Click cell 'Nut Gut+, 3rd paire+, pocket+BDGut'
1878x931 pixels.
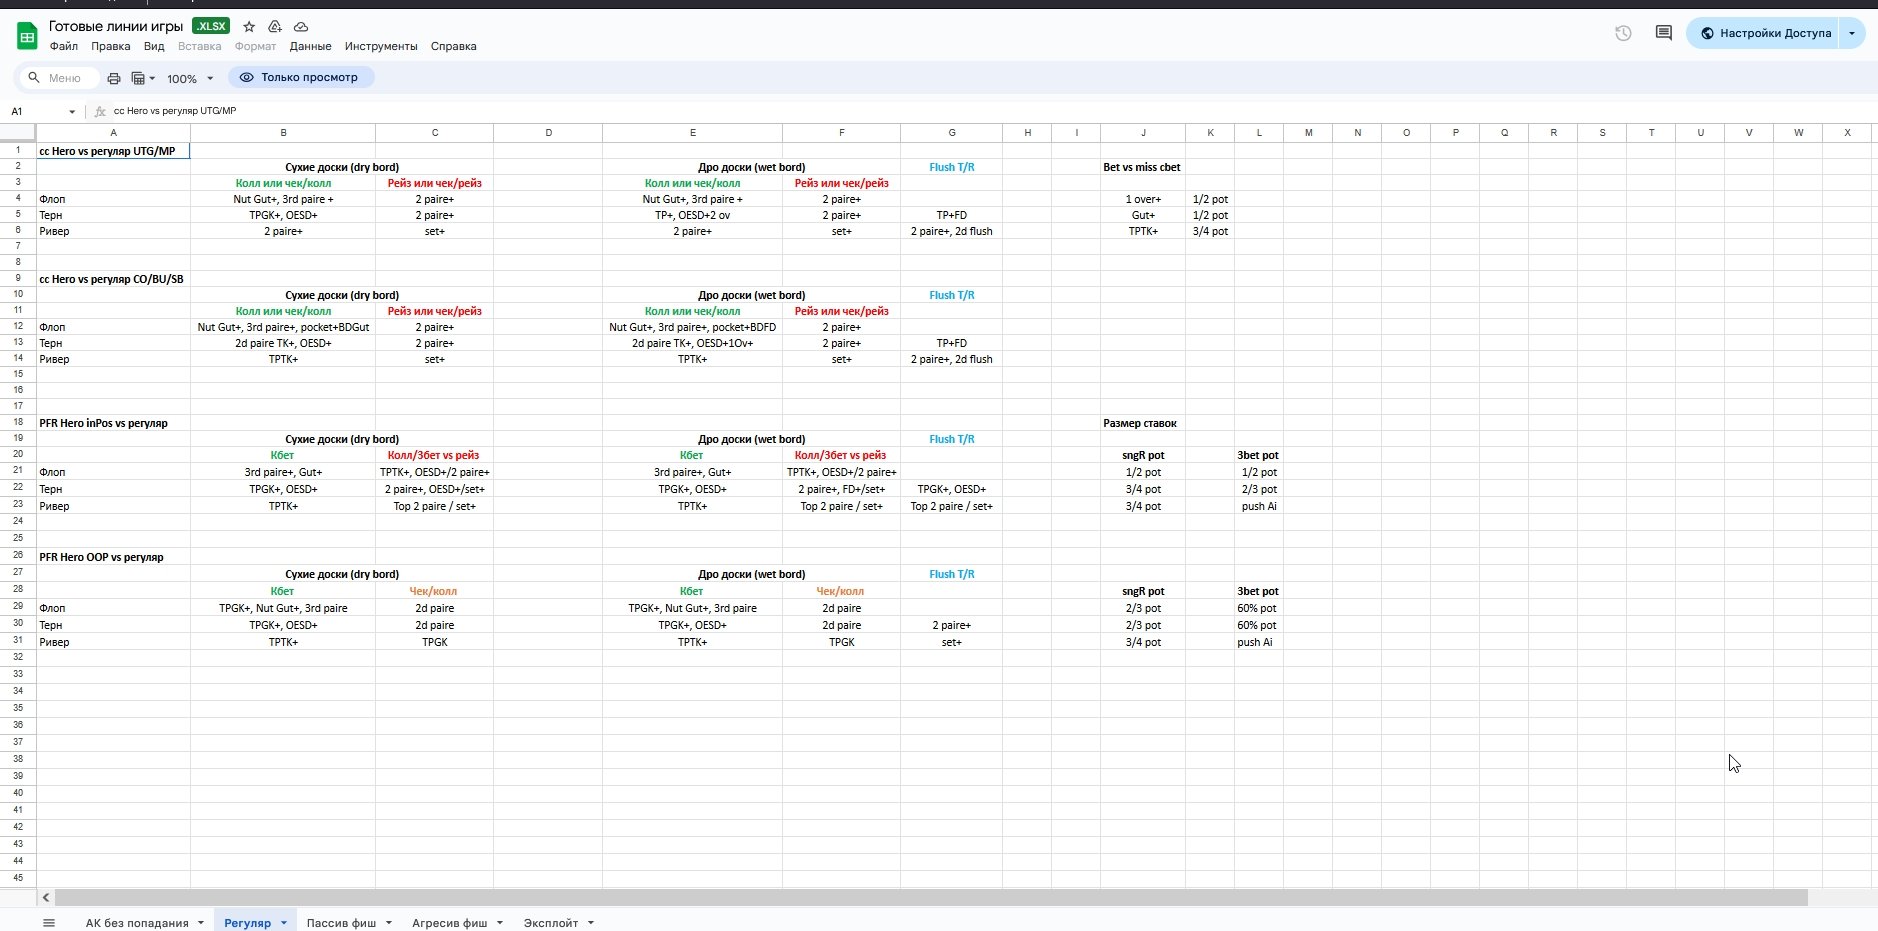pyautogui.click(x=283, y=327)
